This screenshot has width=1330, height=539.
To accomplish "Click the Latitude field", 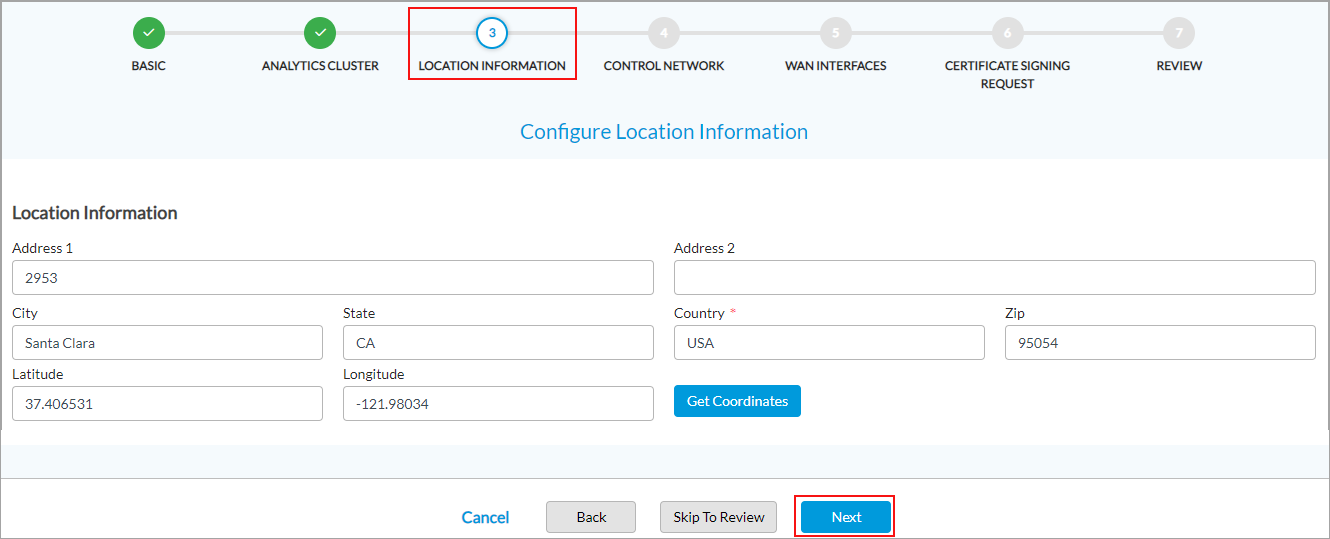I will [x=167, y=404].
